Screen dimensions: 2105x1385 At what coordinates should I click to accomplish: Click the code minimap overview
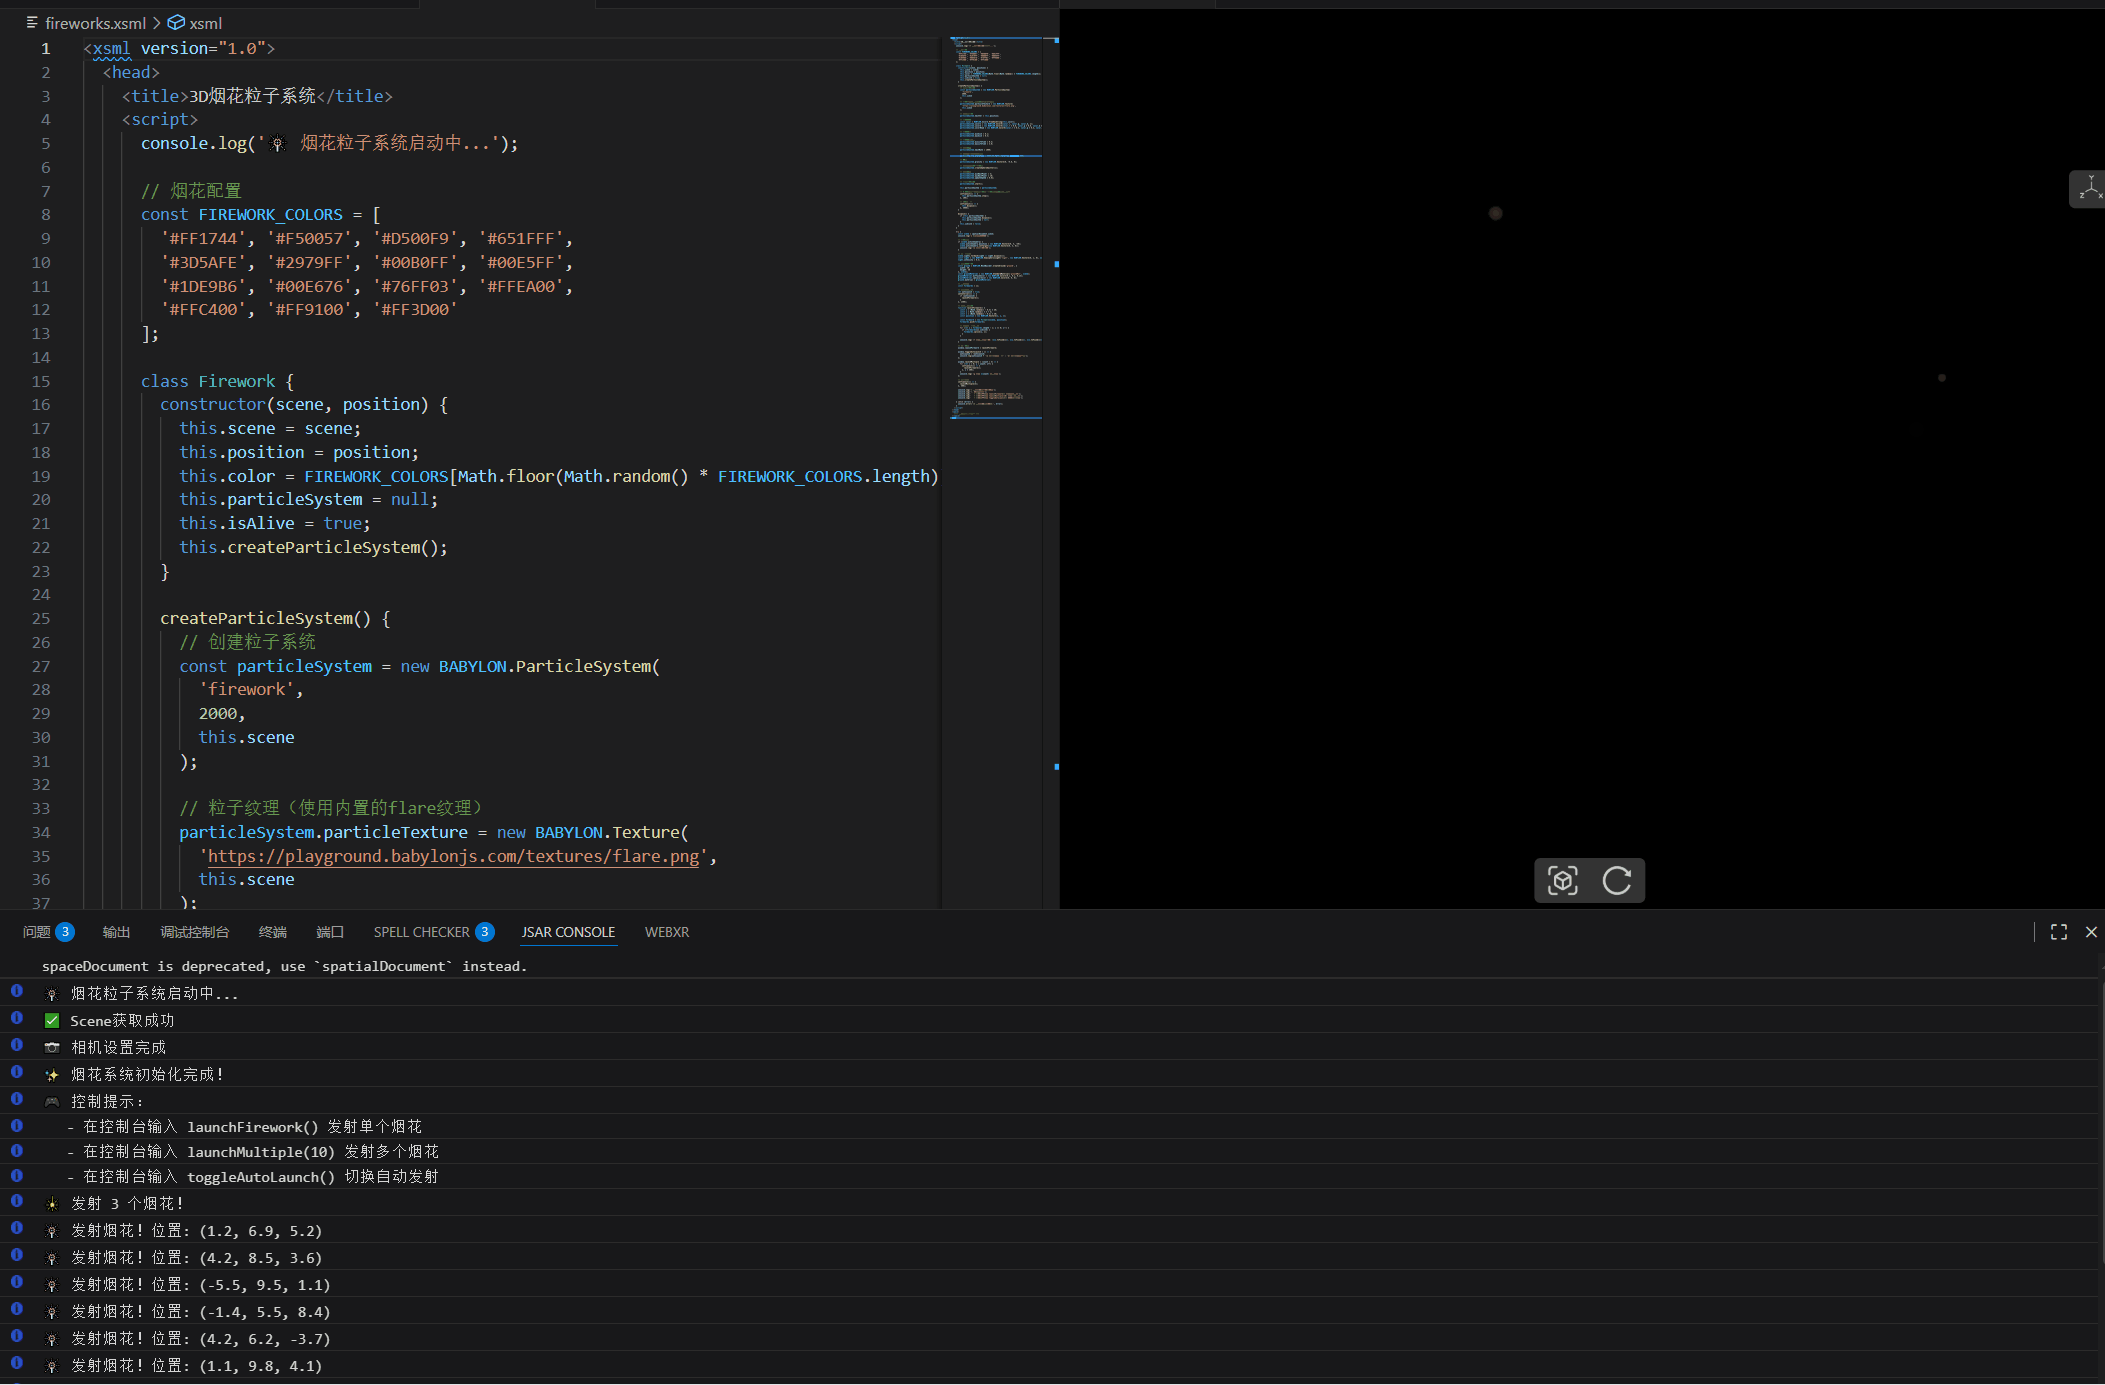coord(996,230)
